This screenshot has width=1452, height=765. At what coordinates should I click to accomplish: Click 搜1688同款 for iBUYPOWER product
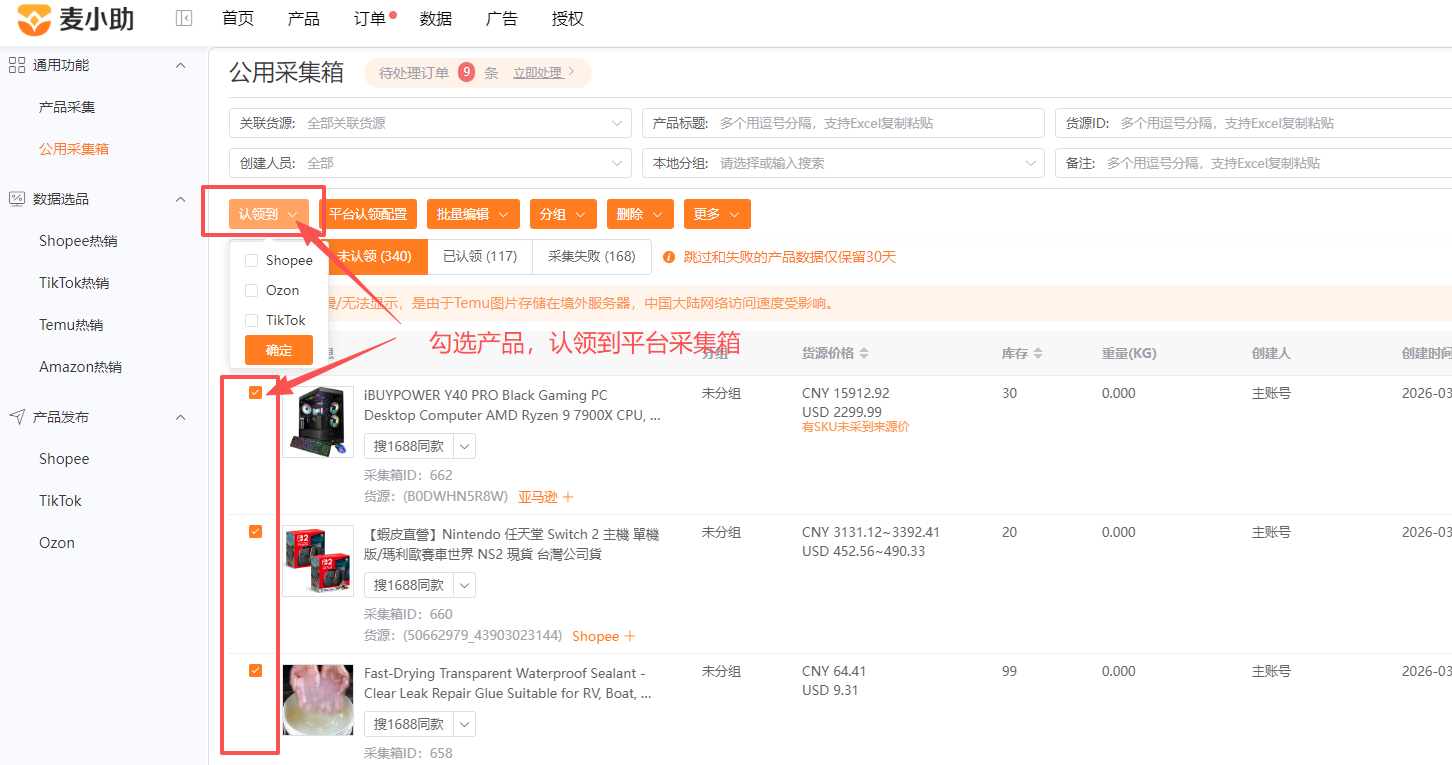[409, 446]
